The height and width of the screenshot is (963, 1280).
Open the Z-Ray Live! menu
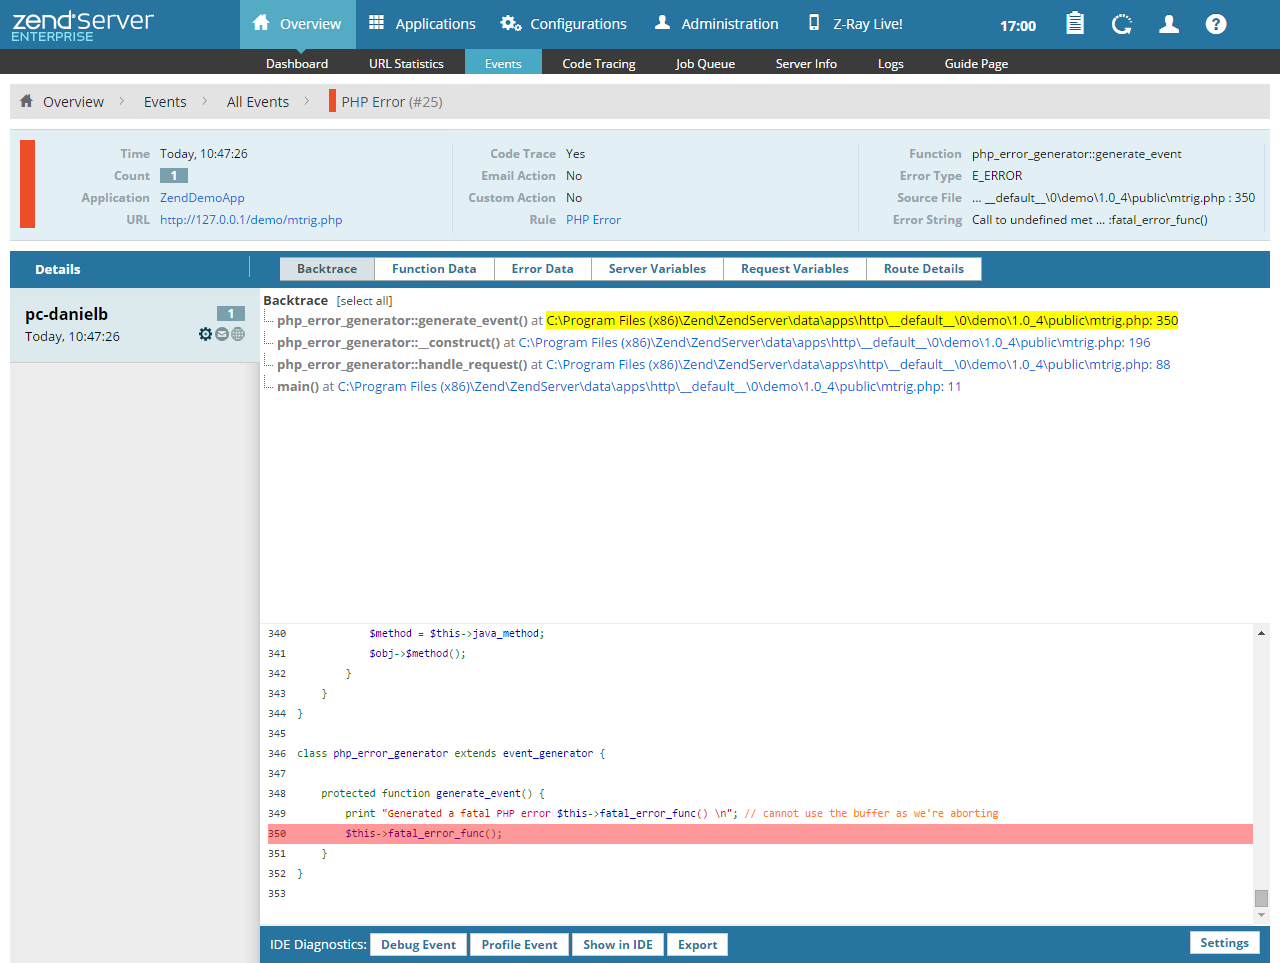pos(855,24)
